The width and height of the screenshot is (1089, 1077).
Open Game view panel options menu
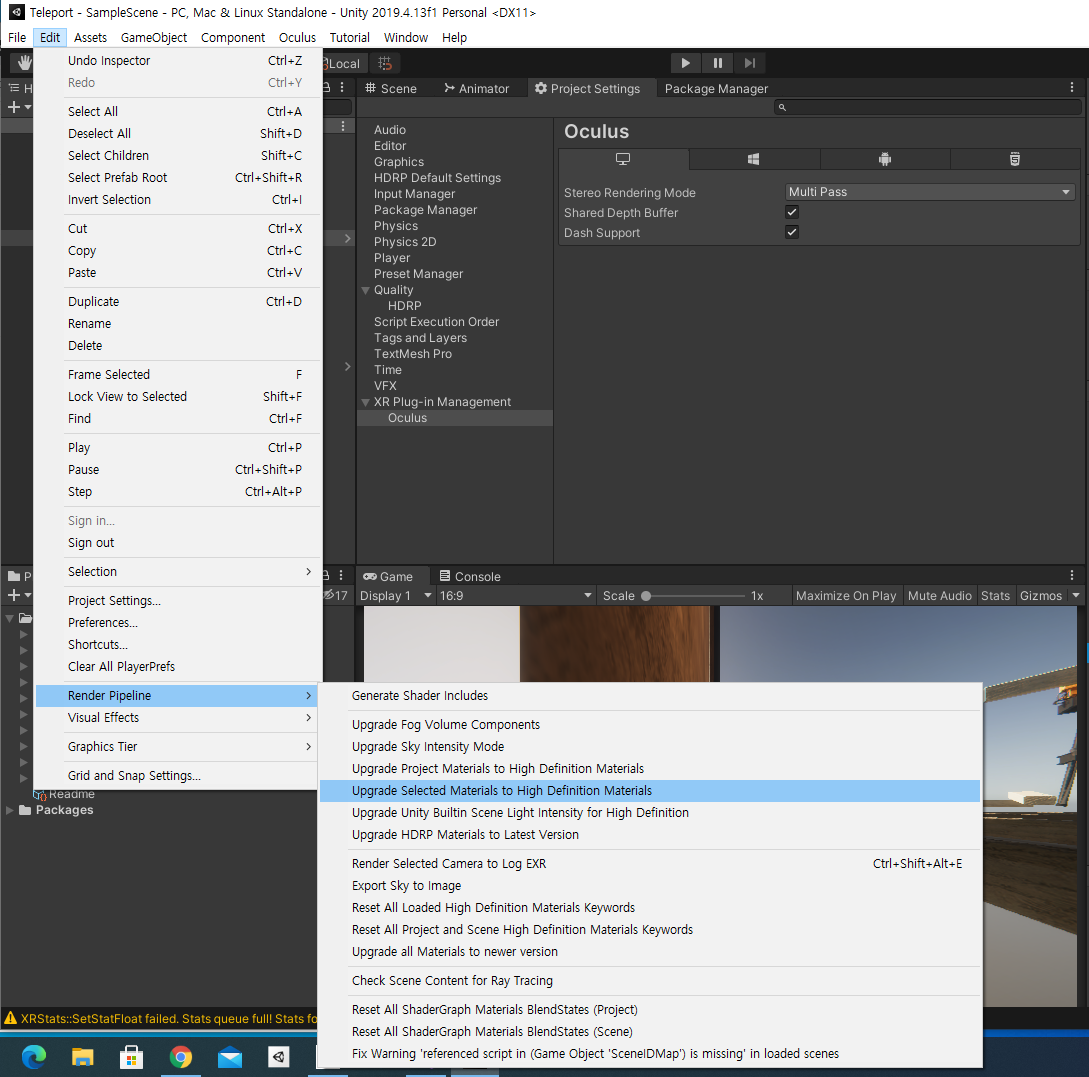click(x=1072, y=575)
